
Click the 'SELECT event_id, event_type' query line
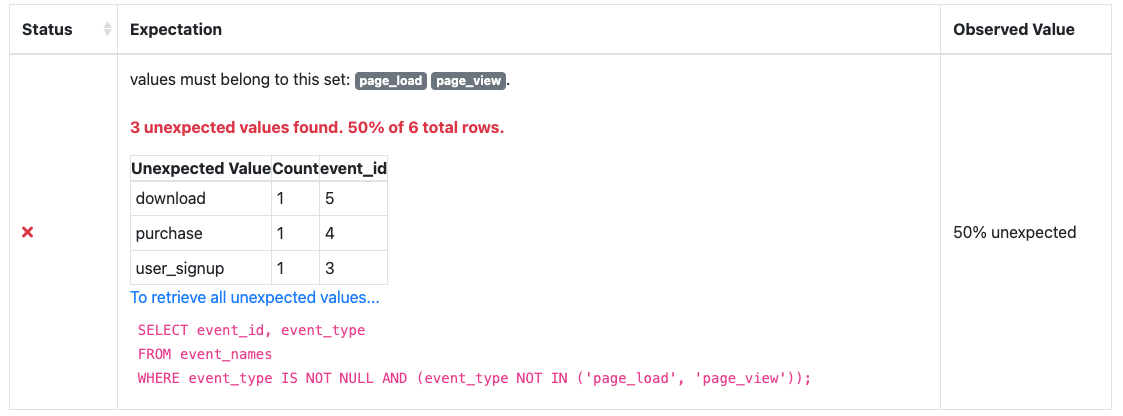[251, 331]
